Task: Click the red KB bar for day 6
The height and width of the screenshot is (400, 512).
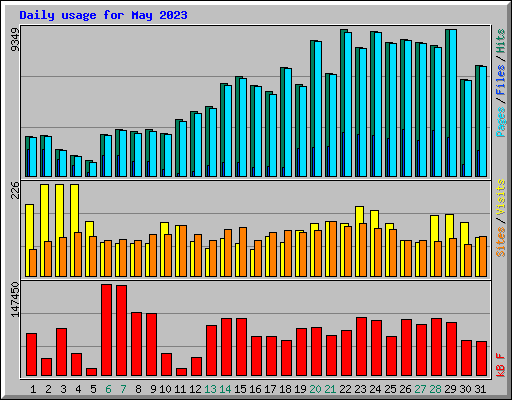Action: (x=106, y=330)
